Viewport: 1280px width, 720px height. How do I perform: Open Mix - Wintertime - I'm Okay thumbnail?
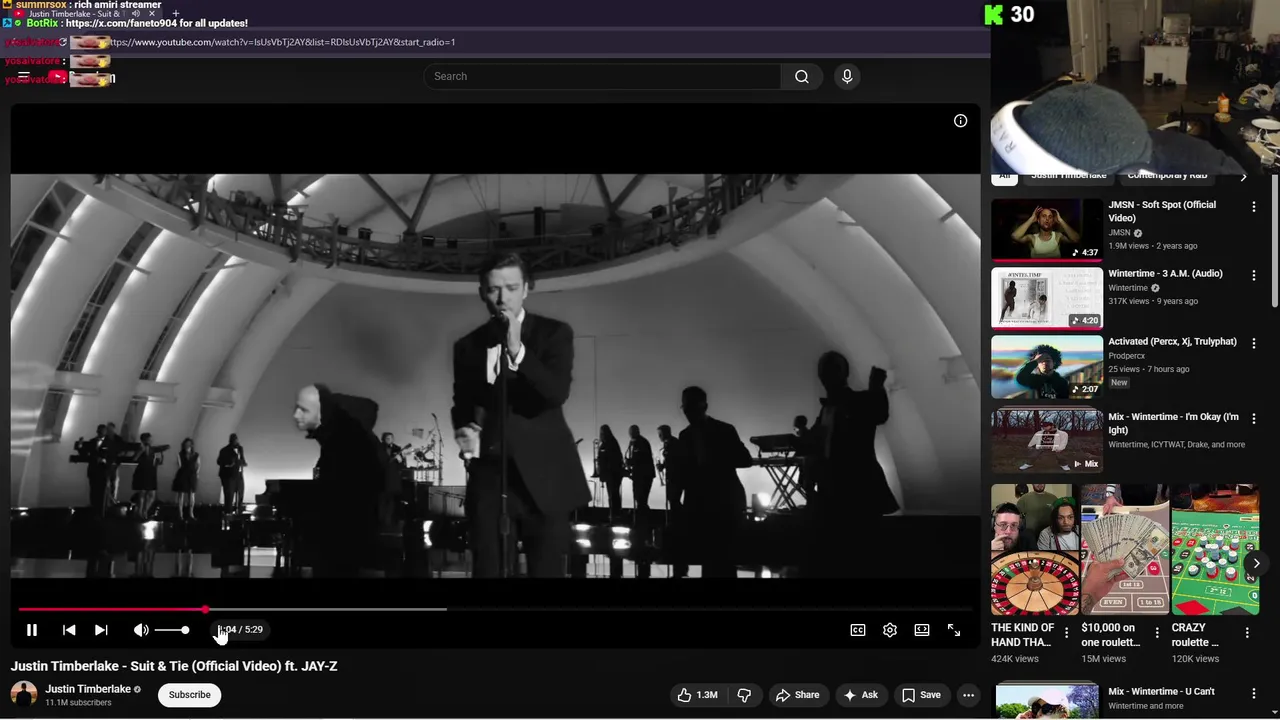[x=1047, y=440]
